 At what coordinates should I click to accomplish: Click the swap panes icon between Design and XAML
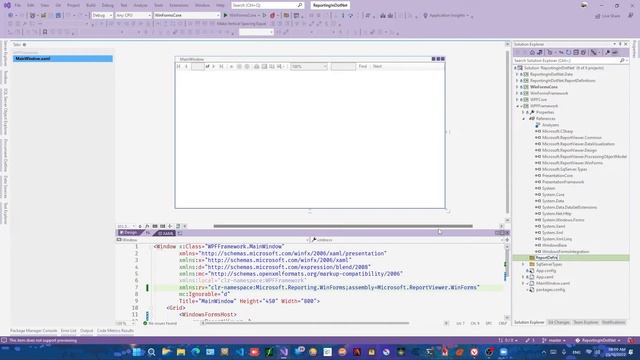coord(148,233)
